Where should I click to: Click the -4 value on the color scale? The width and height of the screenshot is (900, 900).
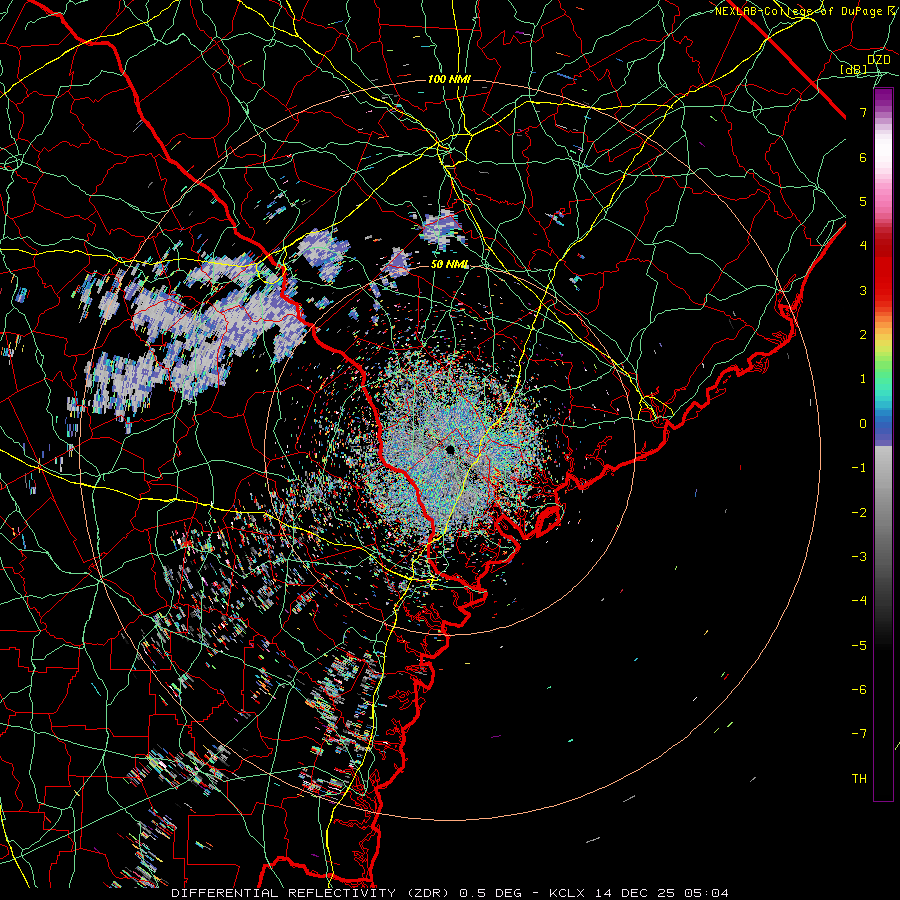[x=859, y=601]
